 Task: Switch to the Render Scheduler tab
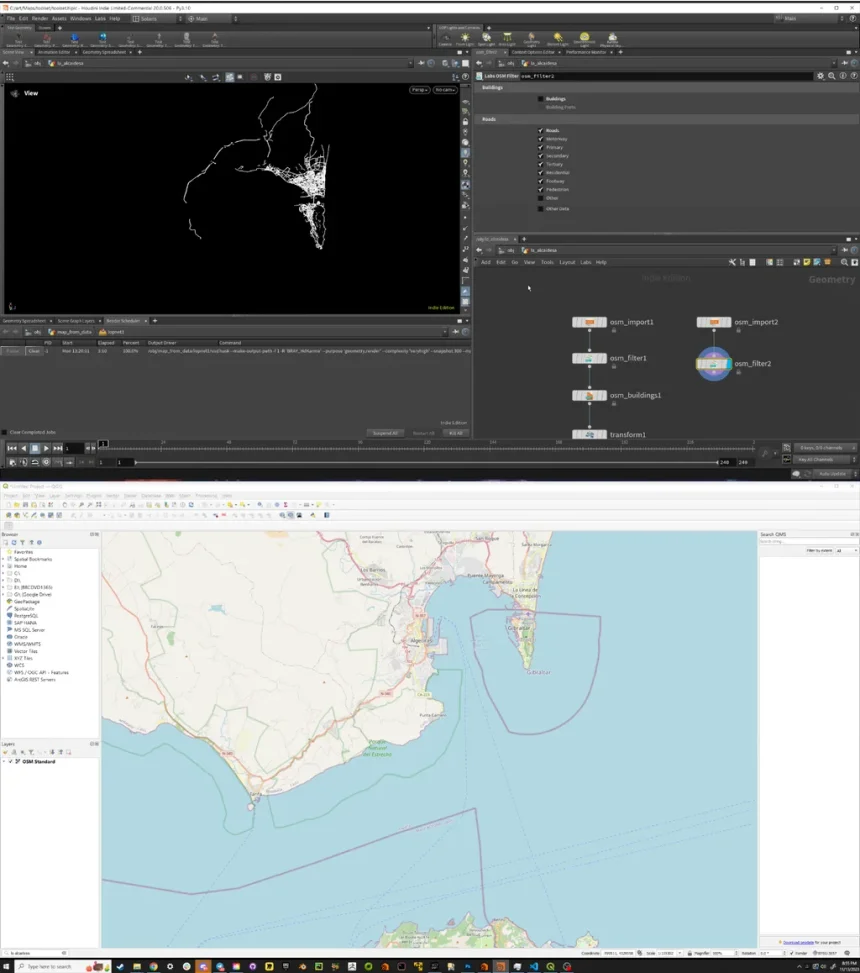pyautogui.click(x=125, y=321)
